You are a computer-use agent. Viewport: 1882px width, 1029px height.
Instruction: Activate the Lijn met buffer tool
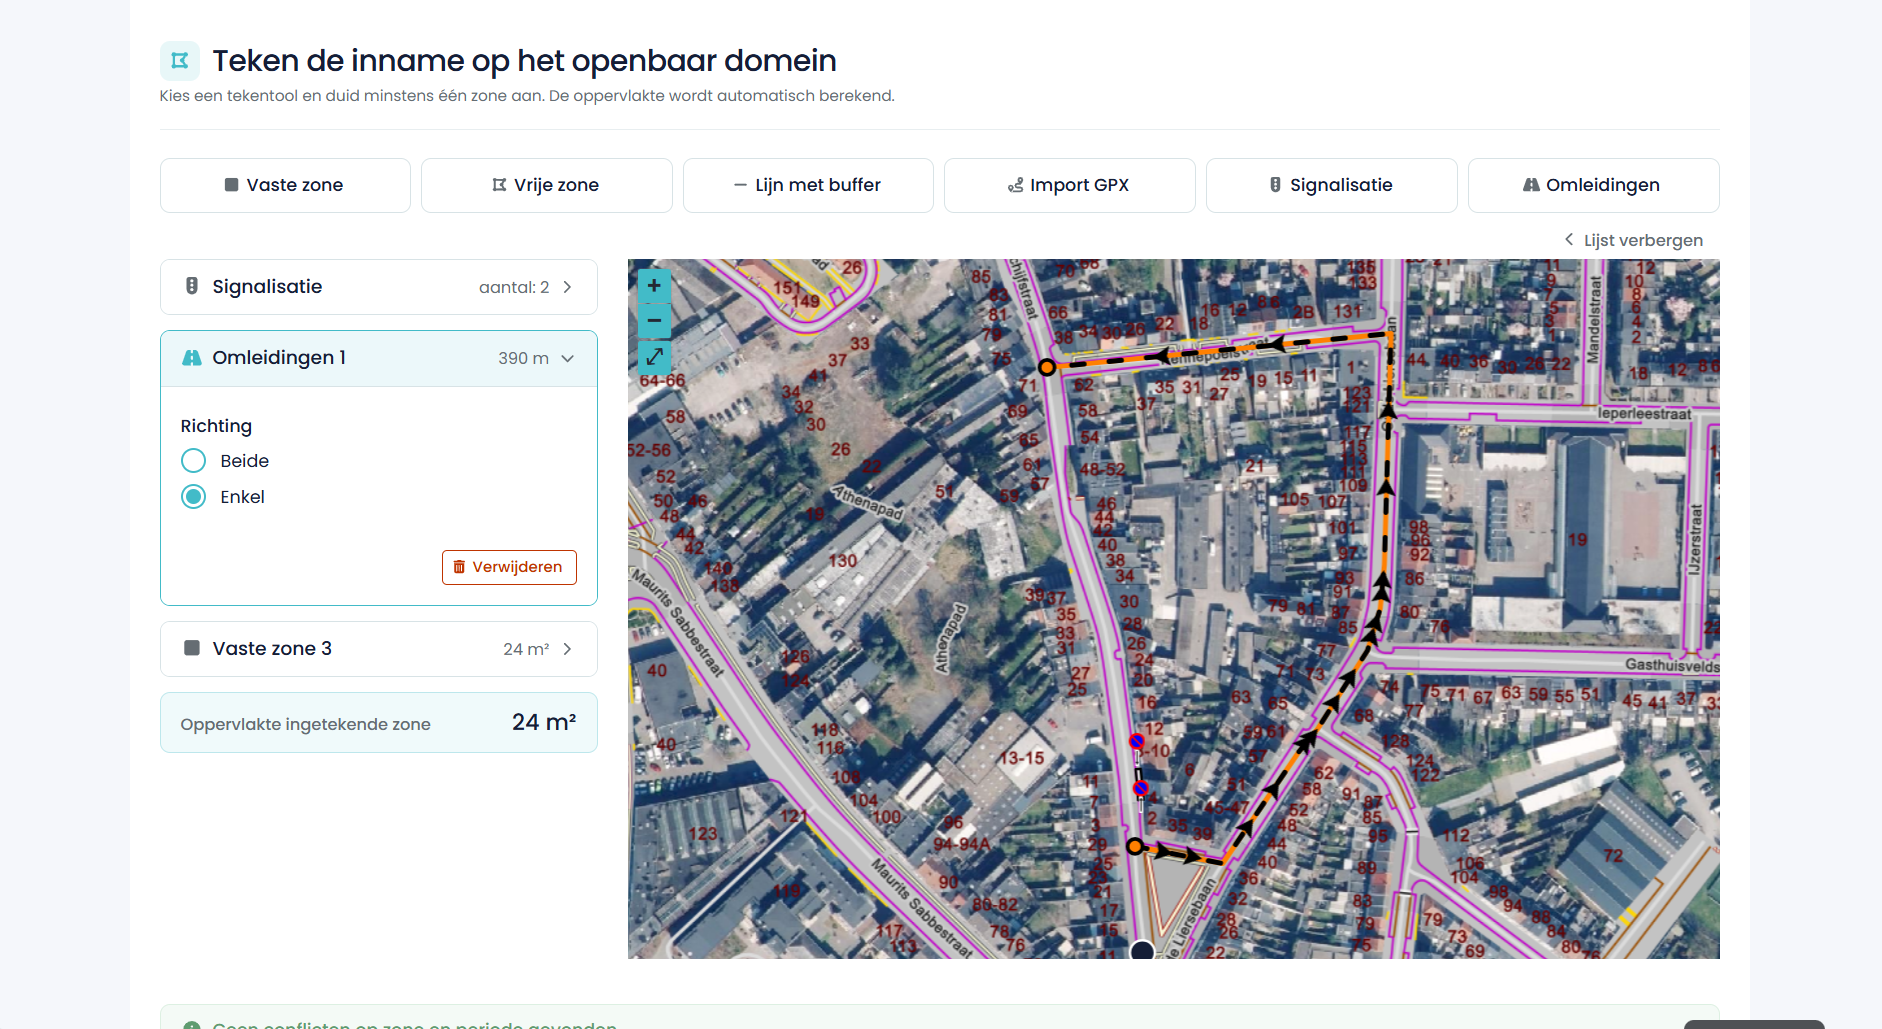pos(808,185)
